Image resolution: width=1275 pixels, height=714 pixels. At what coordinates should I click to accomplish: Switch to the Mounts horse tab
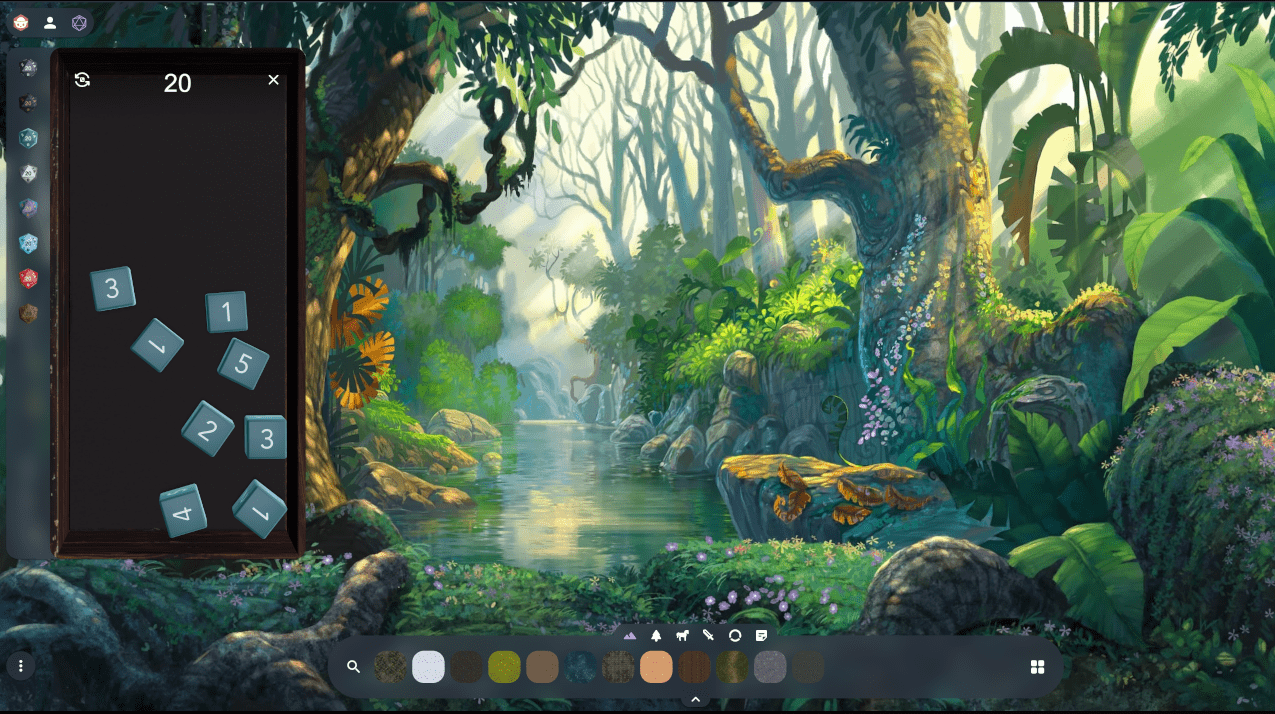coord(682,635)
